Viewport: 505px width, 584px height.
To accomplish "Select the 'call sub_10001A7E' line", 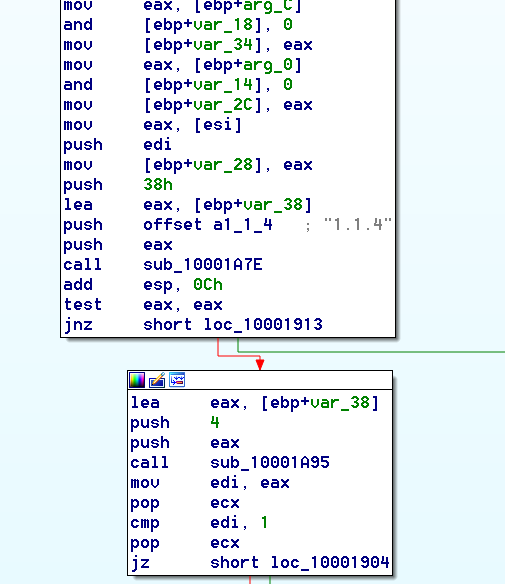I will tap(163, 265).
